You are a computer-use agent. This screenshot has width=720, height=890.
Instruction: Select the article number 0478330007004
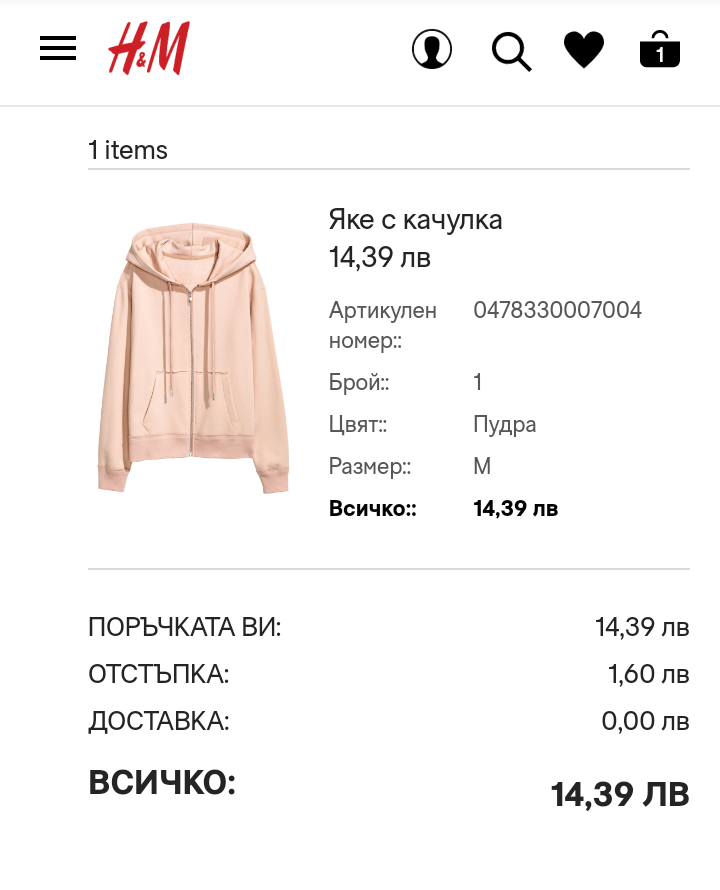click(557, 310)
